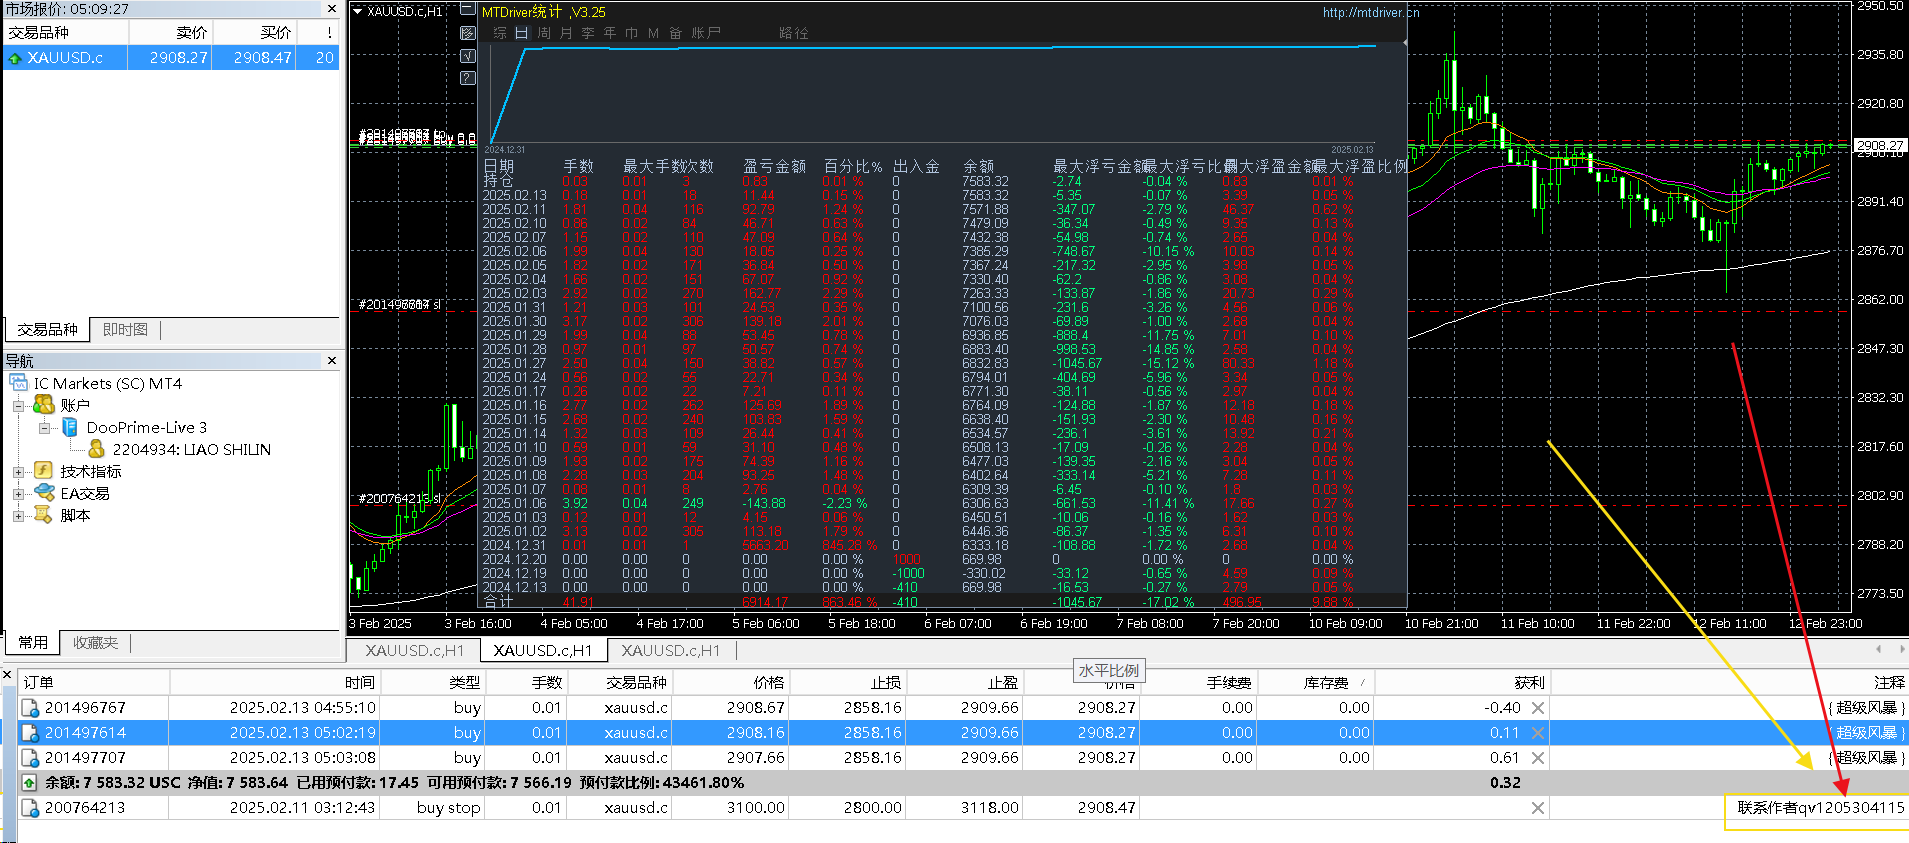Delete pending buy stop order 200764213
The width and height of the screenshot is (1909, 843).
pyautogui.click(x=1538, y=808)
